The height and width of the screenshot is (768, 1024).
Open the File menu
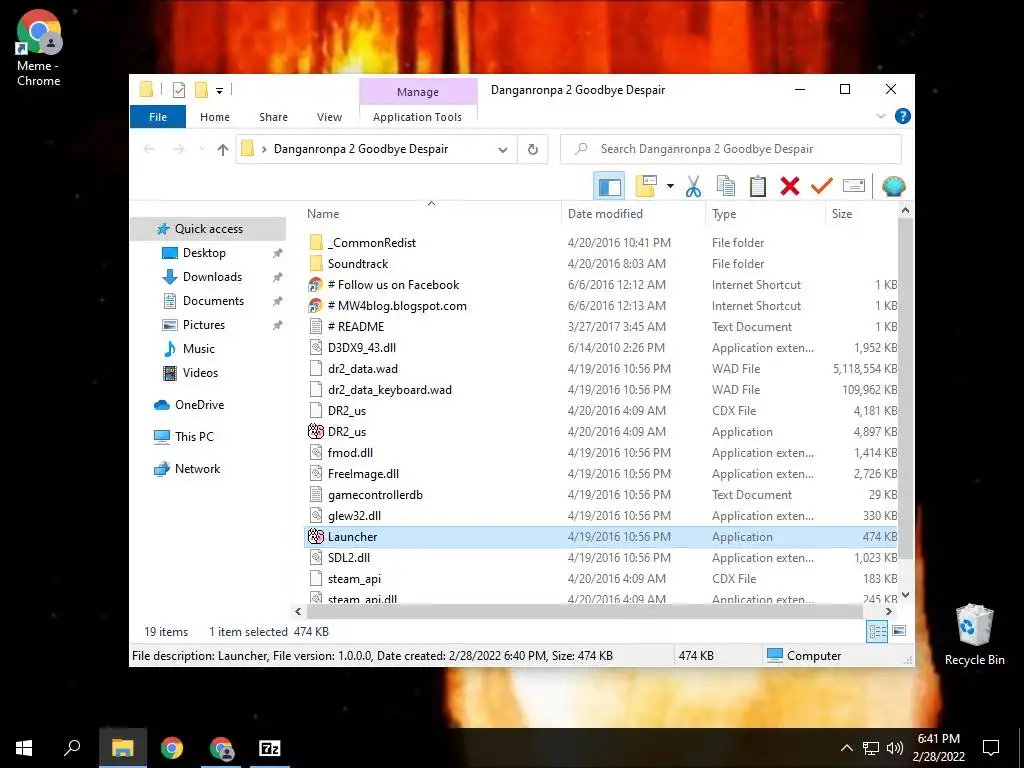coord(158,117)
